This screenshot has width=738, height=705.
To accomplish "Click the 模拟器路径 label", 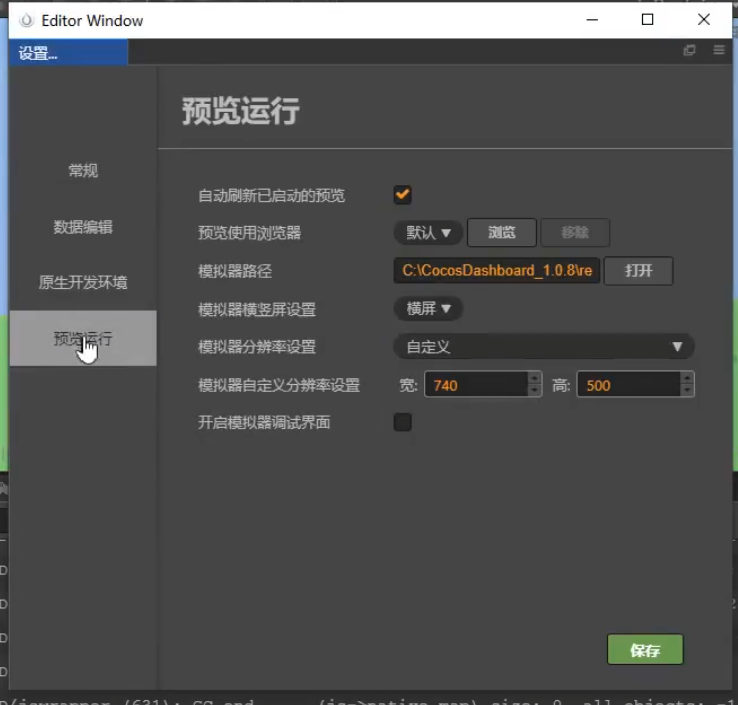I will coord(235,272).
